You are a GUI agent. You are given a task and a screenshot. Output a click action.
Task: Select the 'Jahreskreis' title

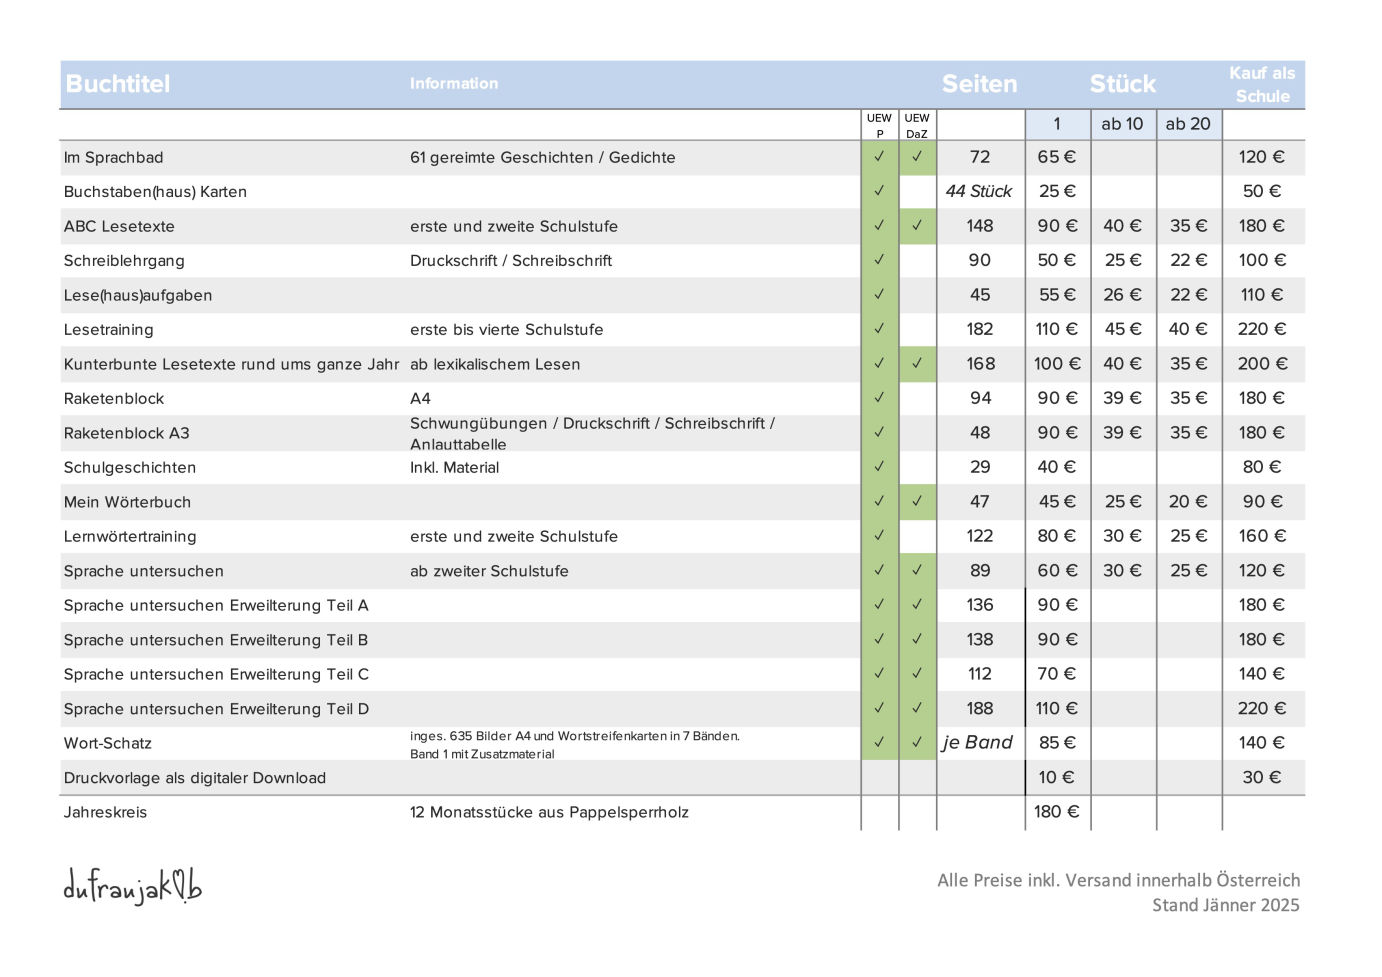pos(105,813)
